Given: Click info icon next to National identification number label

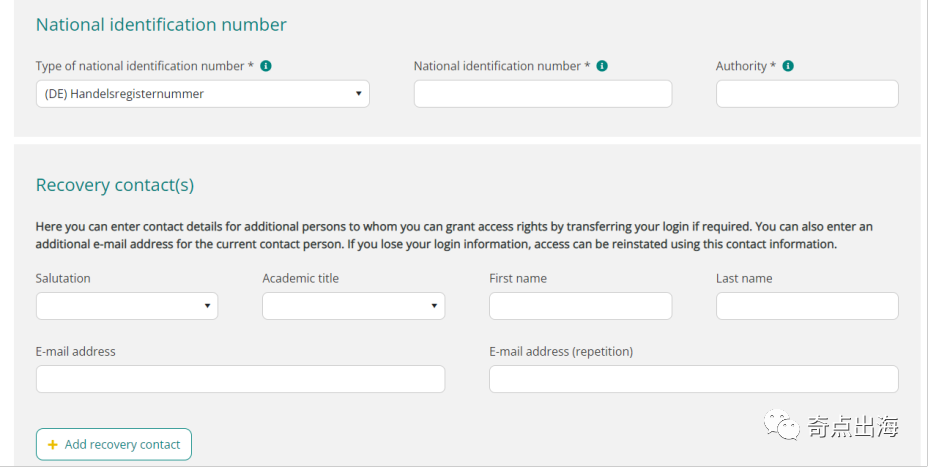Looking at the screenshot, I should tap(602, 66).
